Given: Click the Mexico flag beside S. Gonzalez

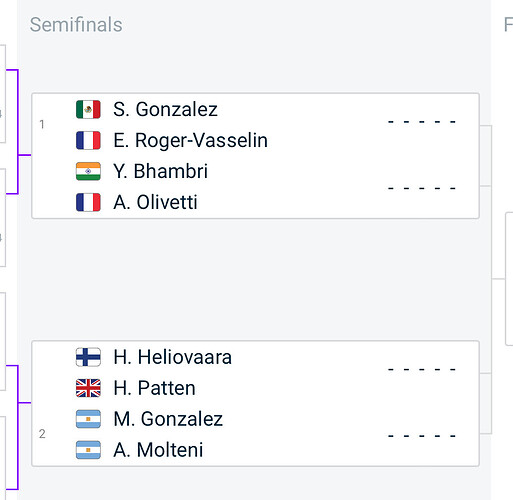Looking at the screenshot, I should (x=88, y=109).
